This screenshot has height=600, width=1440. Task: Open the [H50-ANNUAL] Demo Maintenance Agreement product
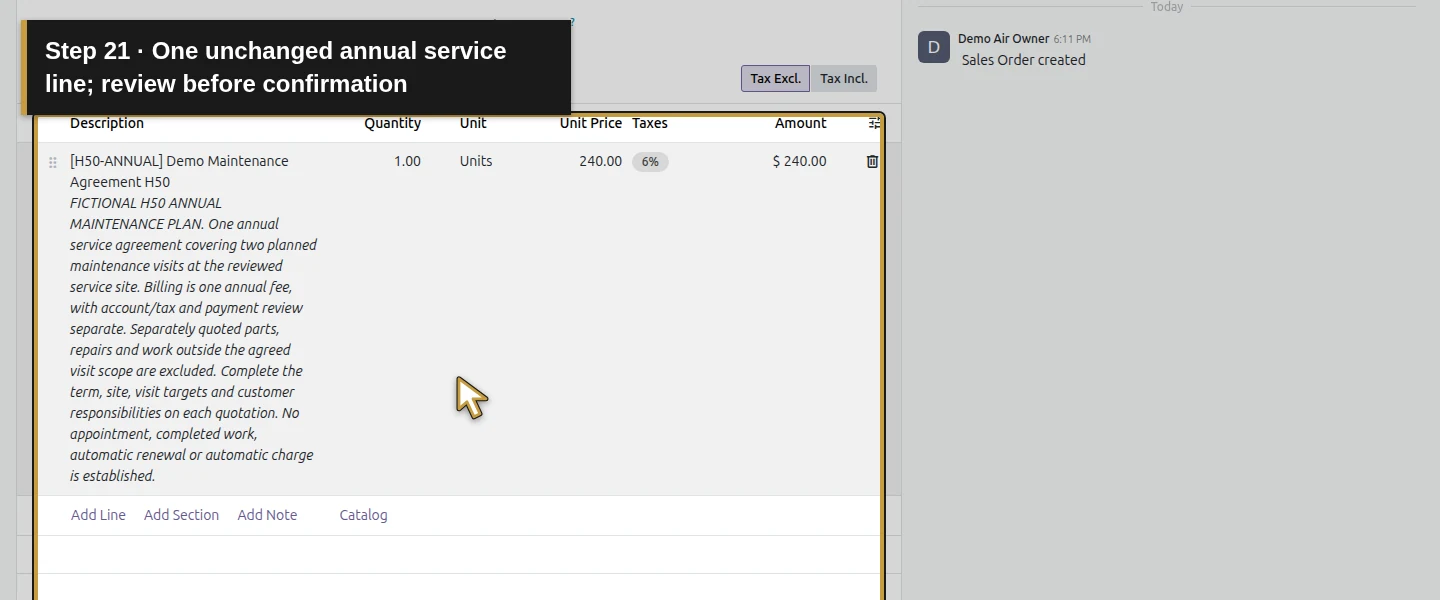179,171
